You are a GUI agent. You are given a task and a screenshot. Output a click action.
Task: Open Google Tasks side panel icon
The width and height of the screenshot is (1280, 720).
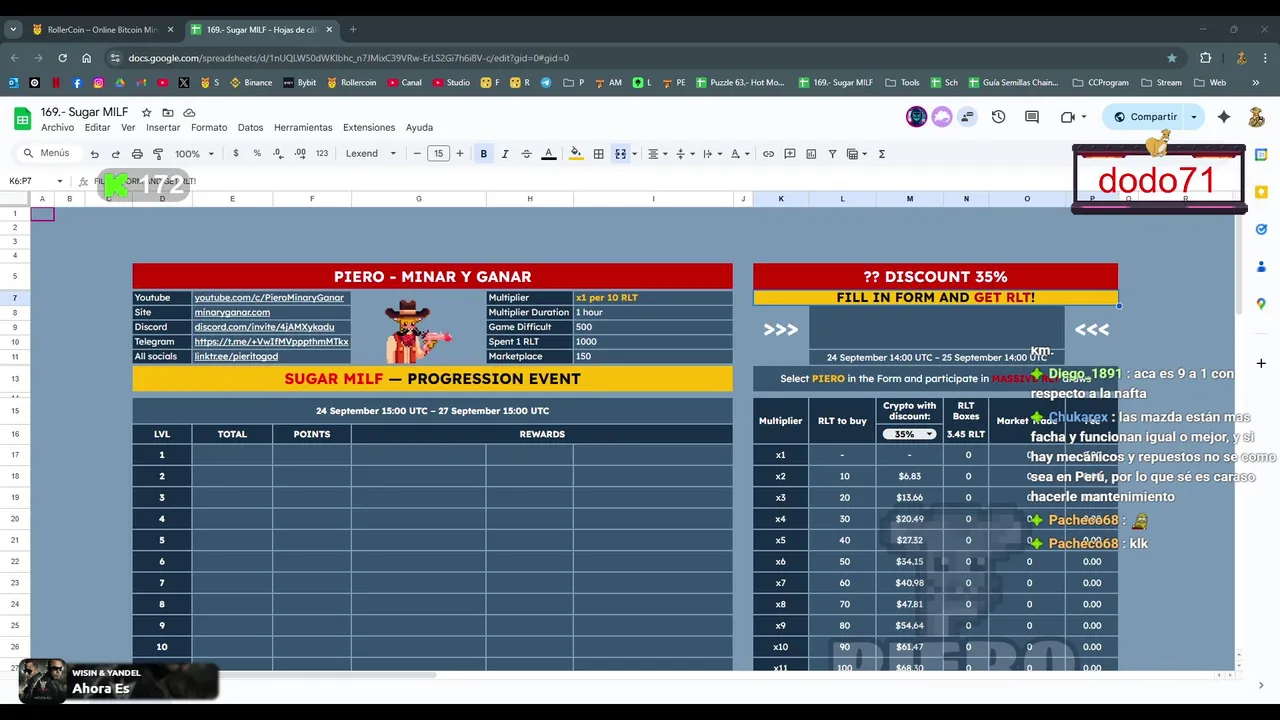pyautogui.click(x=1261, y=229)
